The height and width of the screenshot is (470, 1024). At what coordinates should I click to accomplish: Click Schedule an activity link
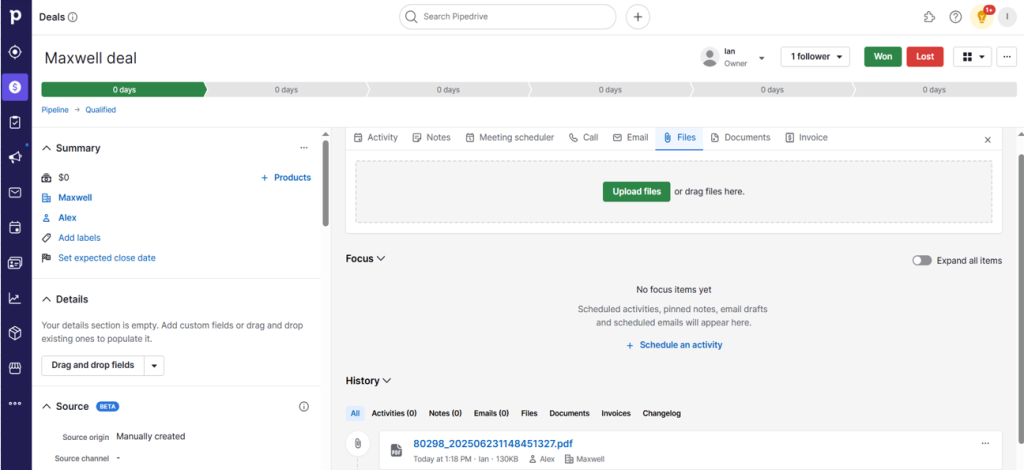(x=675, y=345)
